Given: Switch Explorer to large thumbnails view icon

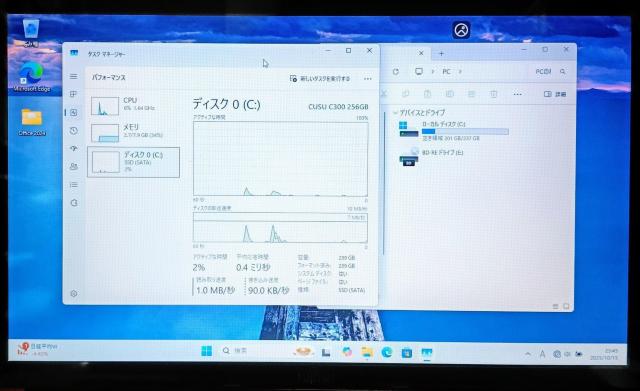Looking at the screenshot, I should (x=566, y=306).
